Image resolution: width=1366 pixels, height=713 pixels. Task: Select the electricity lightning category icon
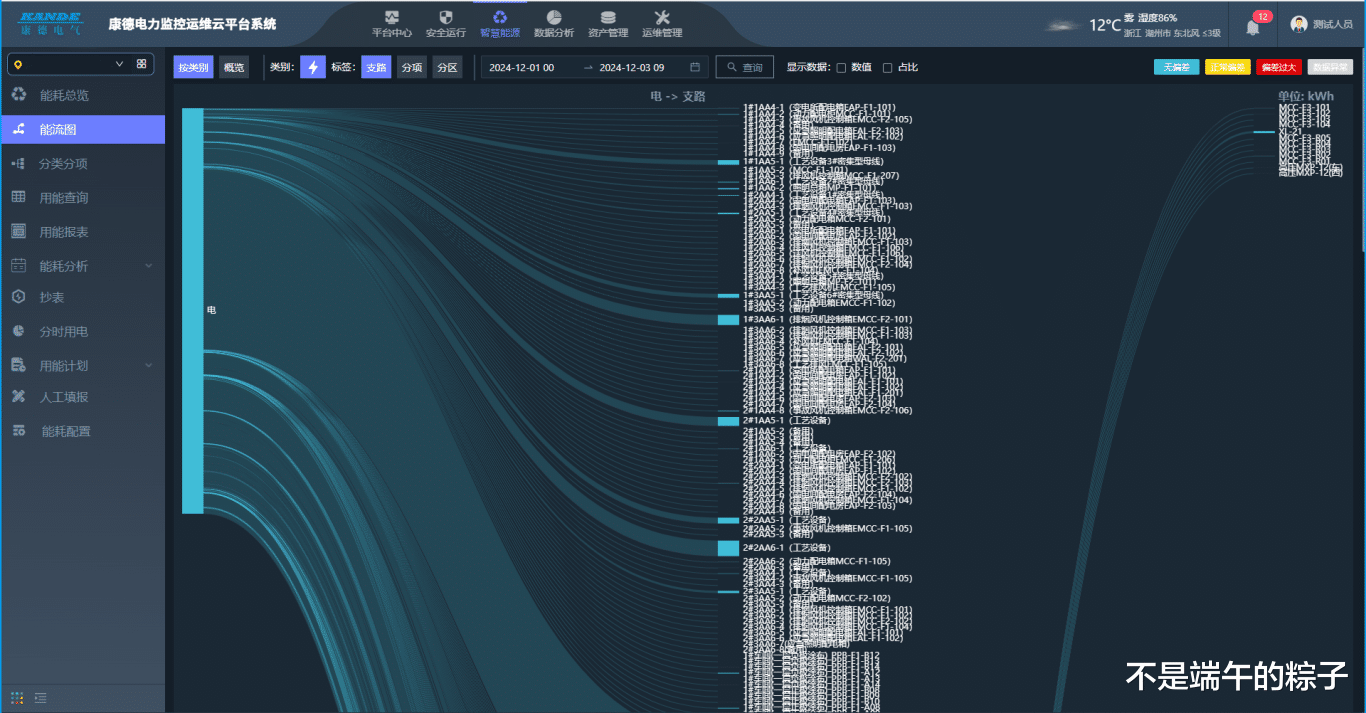pyautogui.click(x=313, y=67)
